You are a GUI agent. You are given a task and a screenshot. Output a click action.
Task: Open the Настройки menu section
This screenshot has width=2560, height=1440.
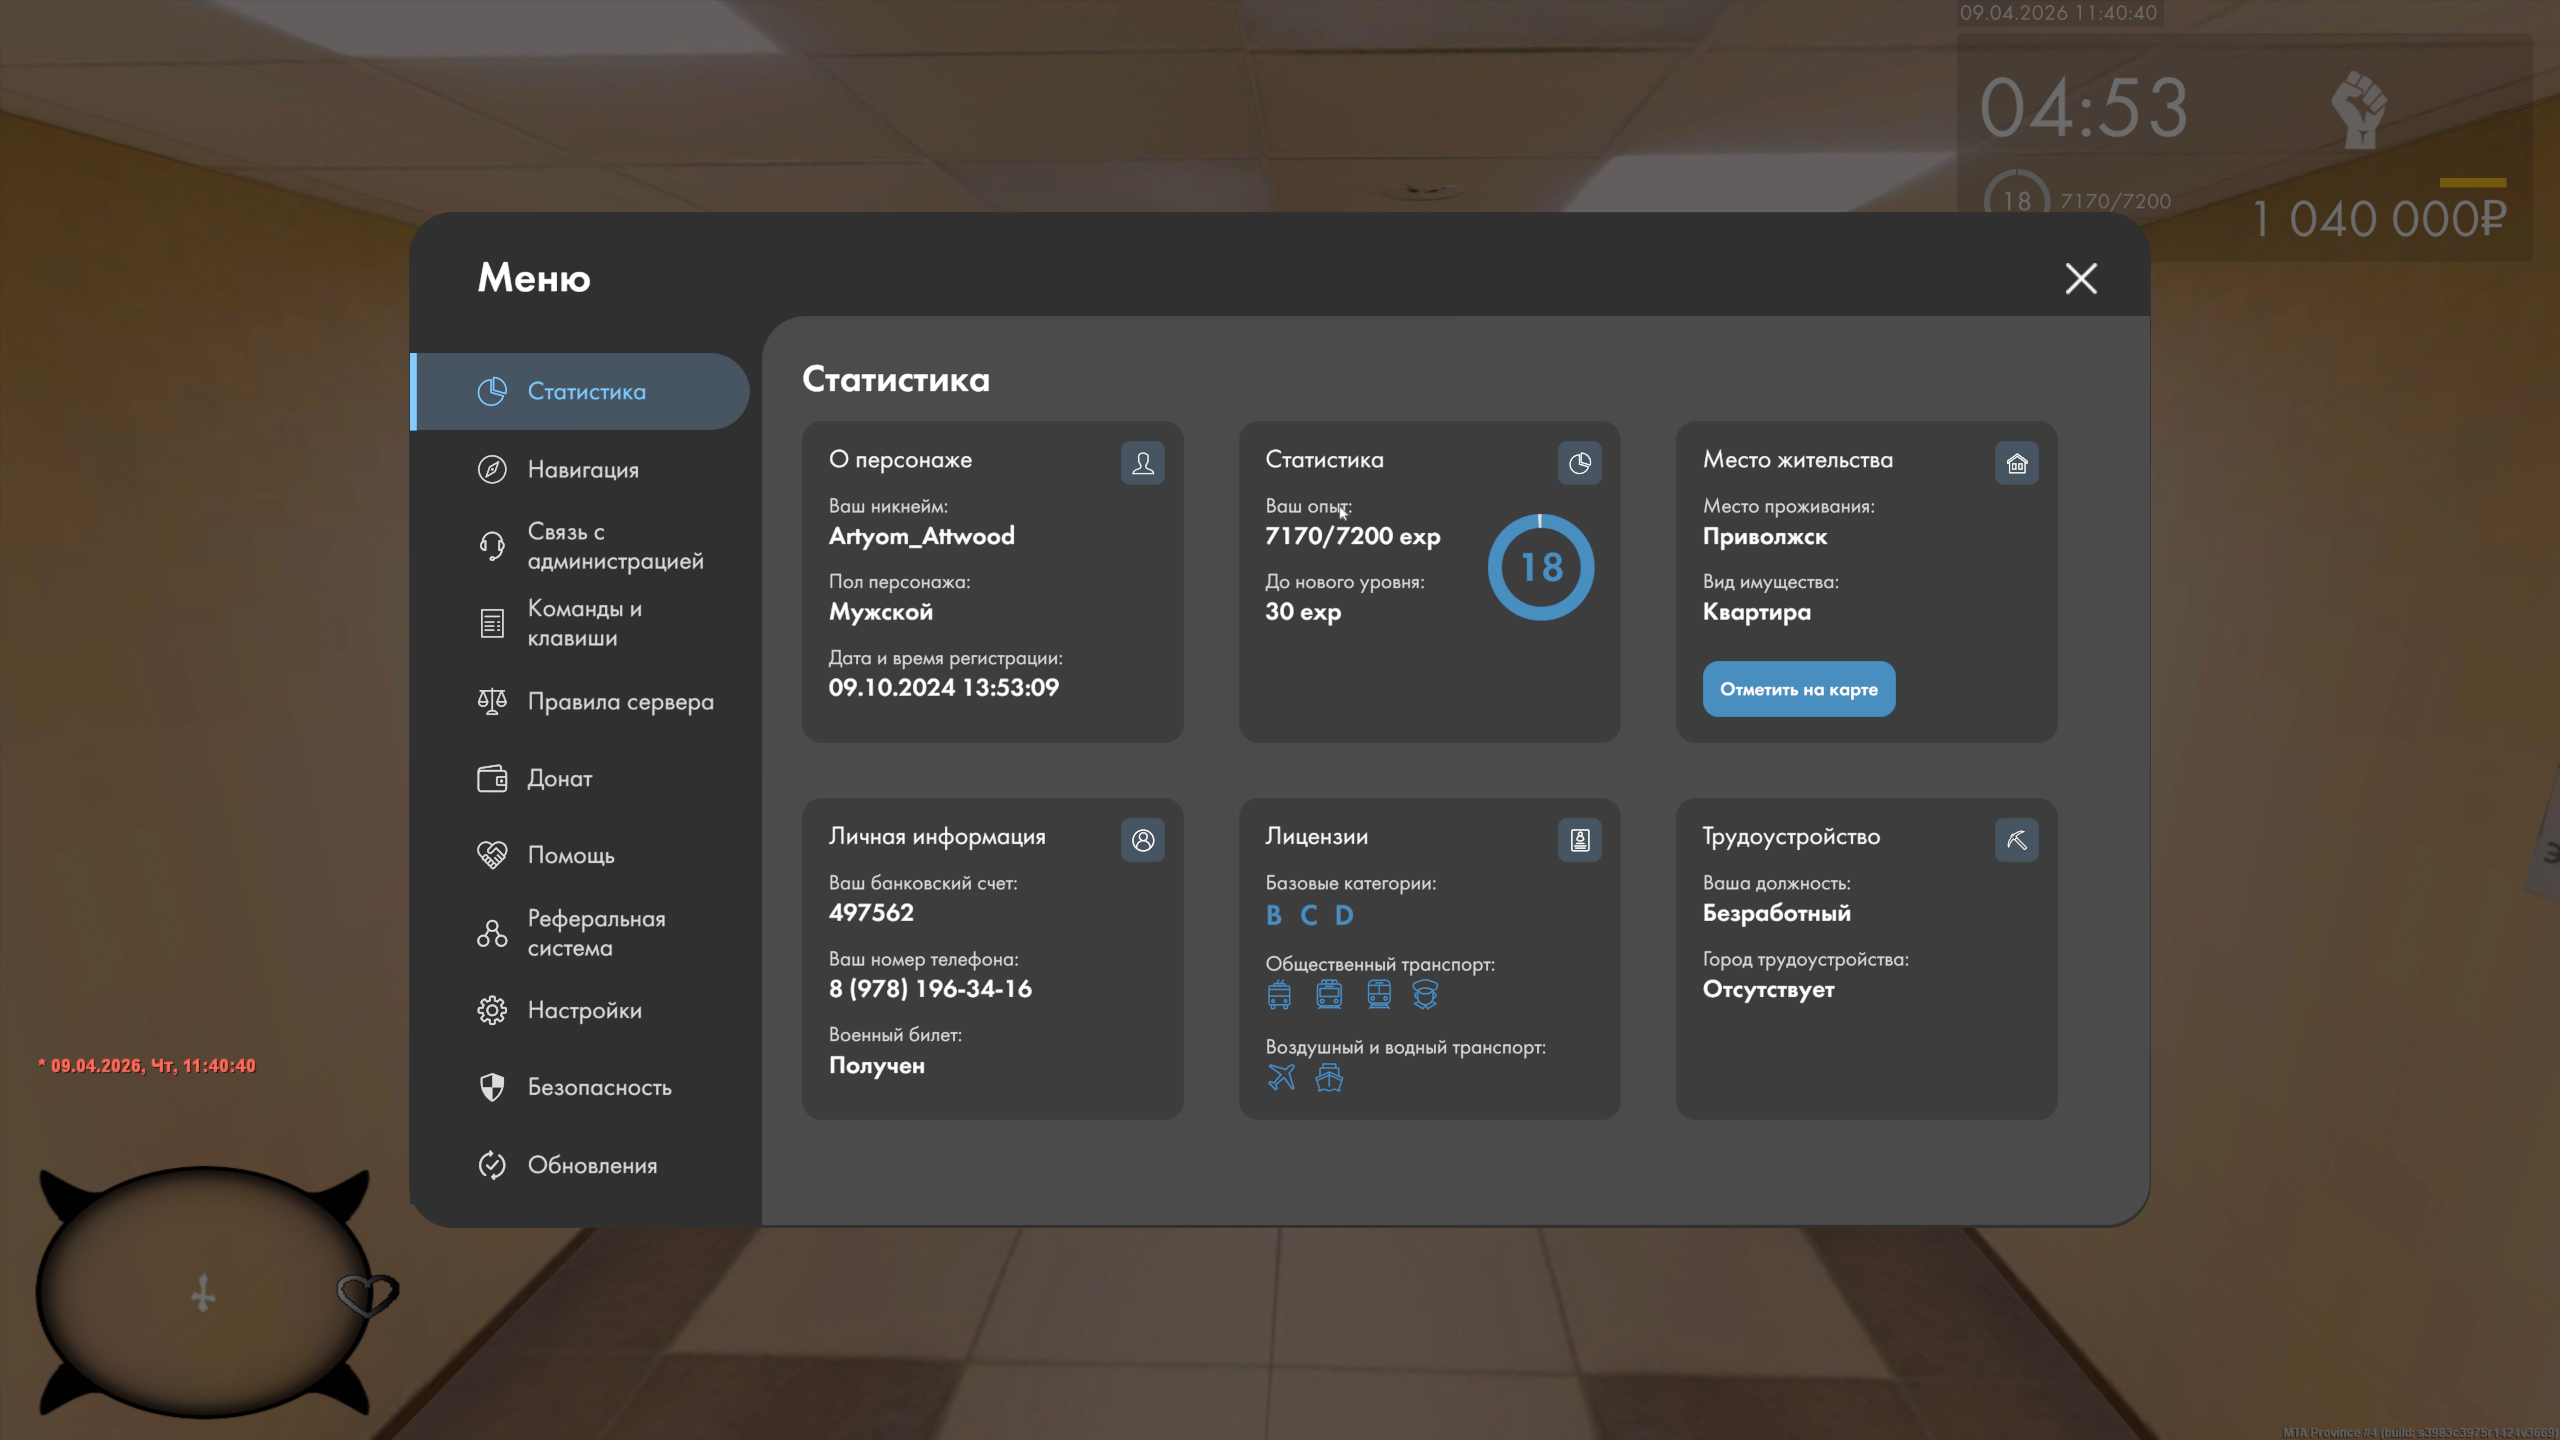pyautogui.click(x=584, y=1010)
